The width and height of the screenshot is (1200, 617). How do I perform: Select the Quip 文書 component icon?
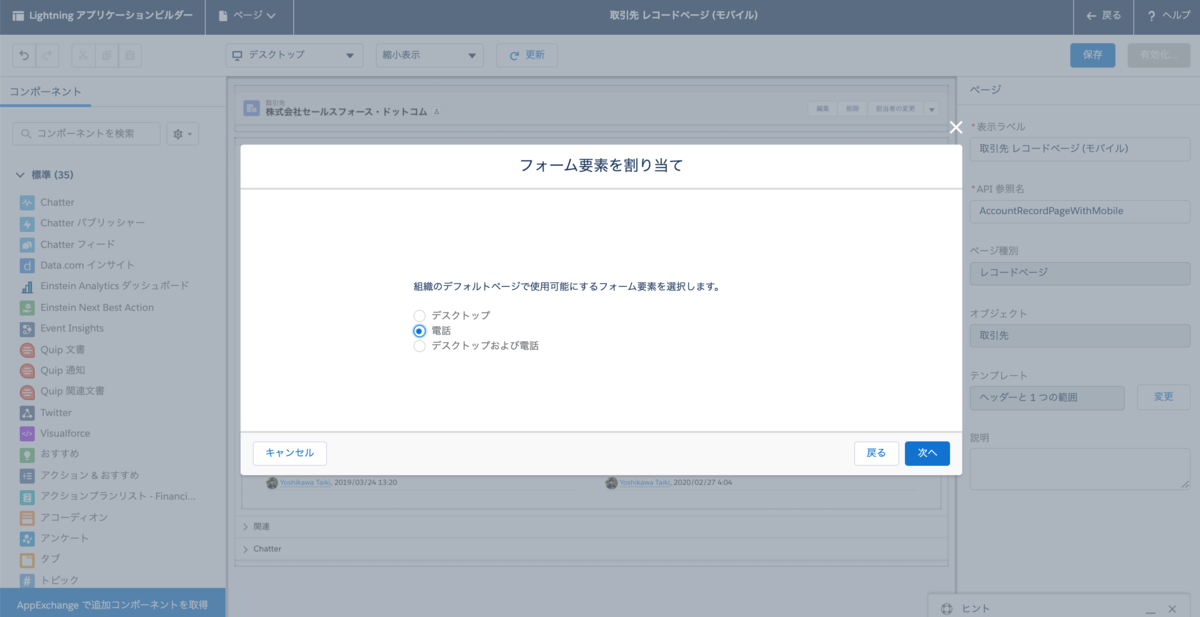click(x=28, y=349)
